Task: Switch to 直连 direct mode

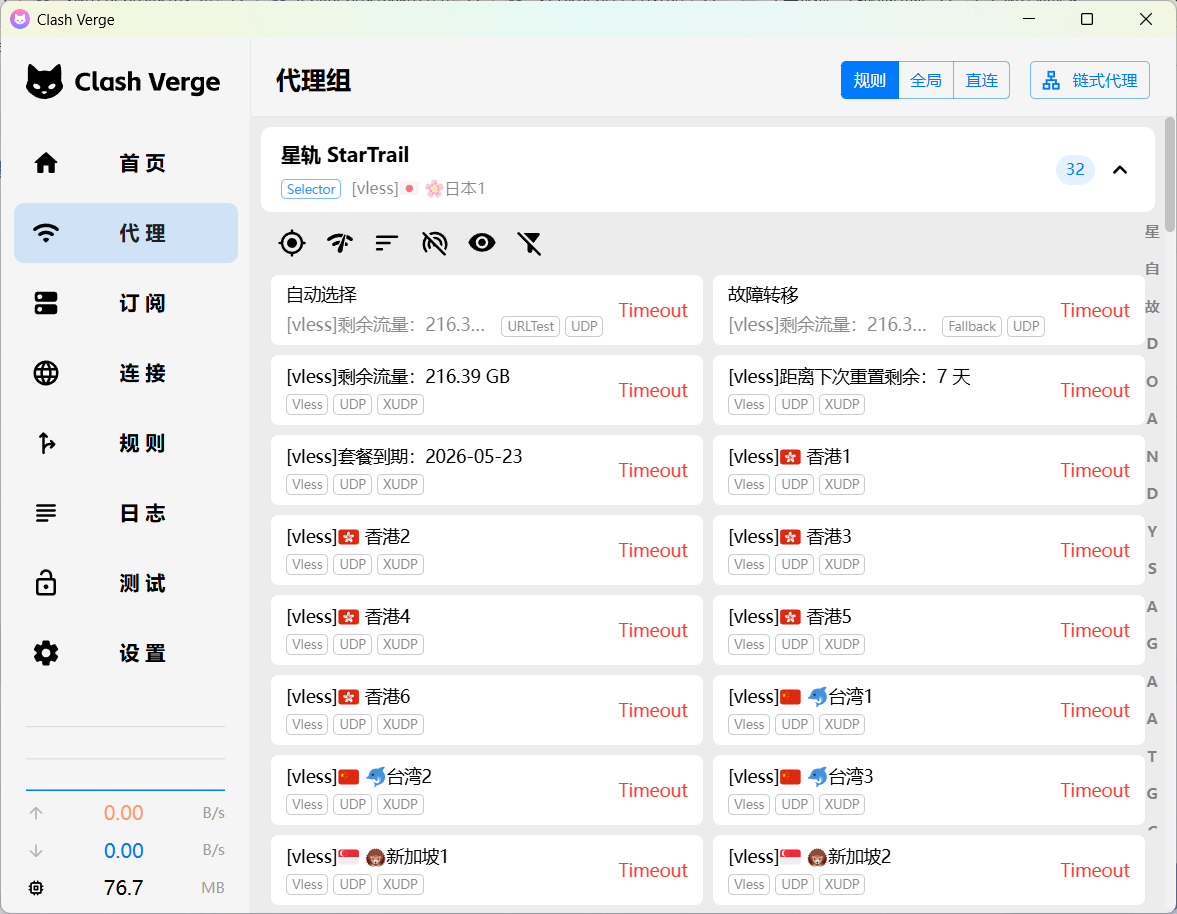Action: pyautogui.click(x=981, y=81)
